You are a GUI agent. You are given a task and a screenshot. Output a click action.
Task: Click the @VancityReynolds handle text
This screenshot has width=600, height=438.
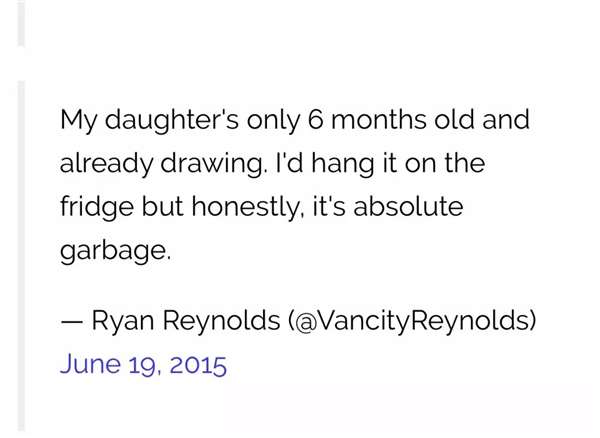click(413, 320)
